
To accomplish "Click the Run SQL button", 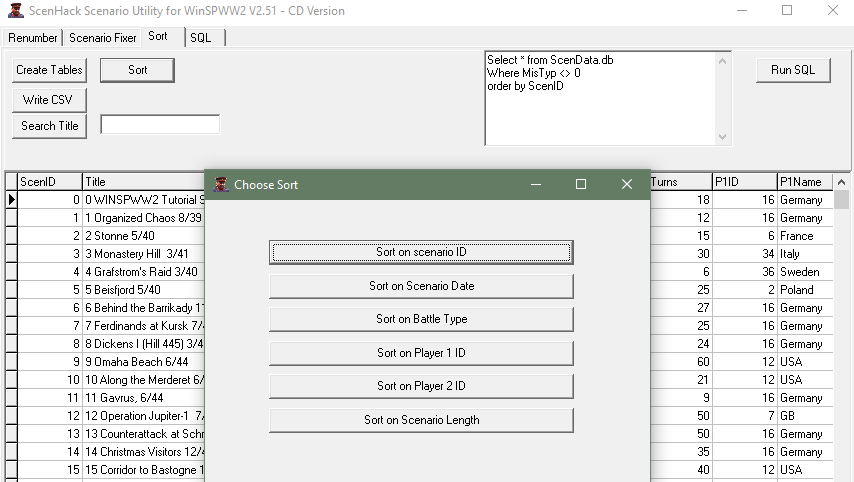I will (x=793, y=70).
